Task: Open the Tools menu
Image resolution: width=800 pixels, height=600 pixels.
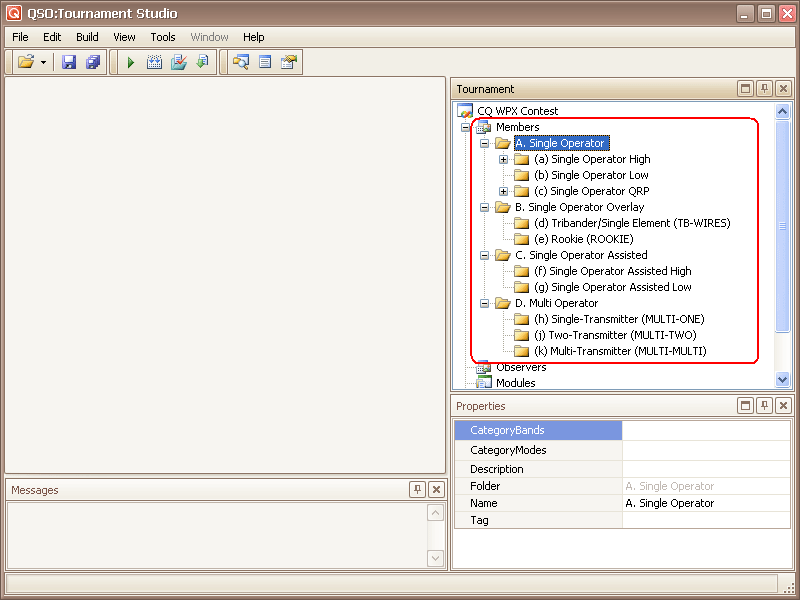Action: pyautogui.click(x=163, y=37)
